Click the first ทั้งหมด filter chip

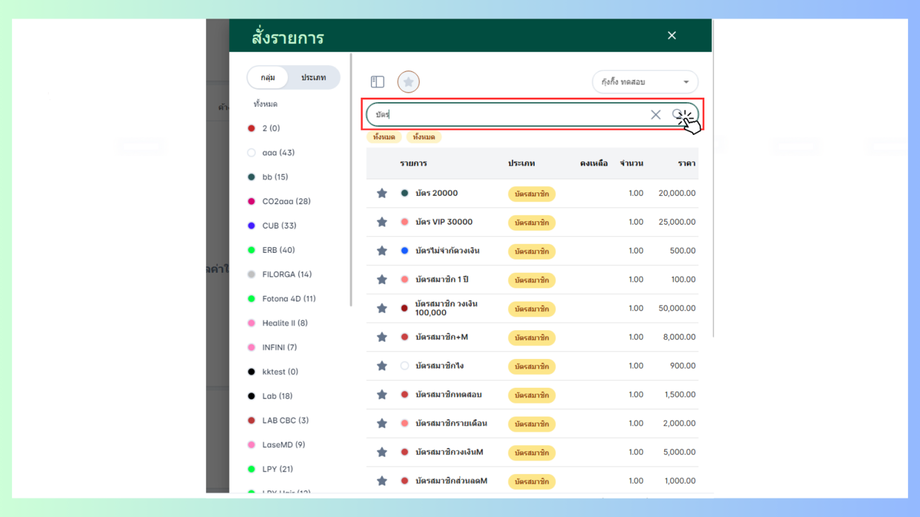[x=384, y=137]
